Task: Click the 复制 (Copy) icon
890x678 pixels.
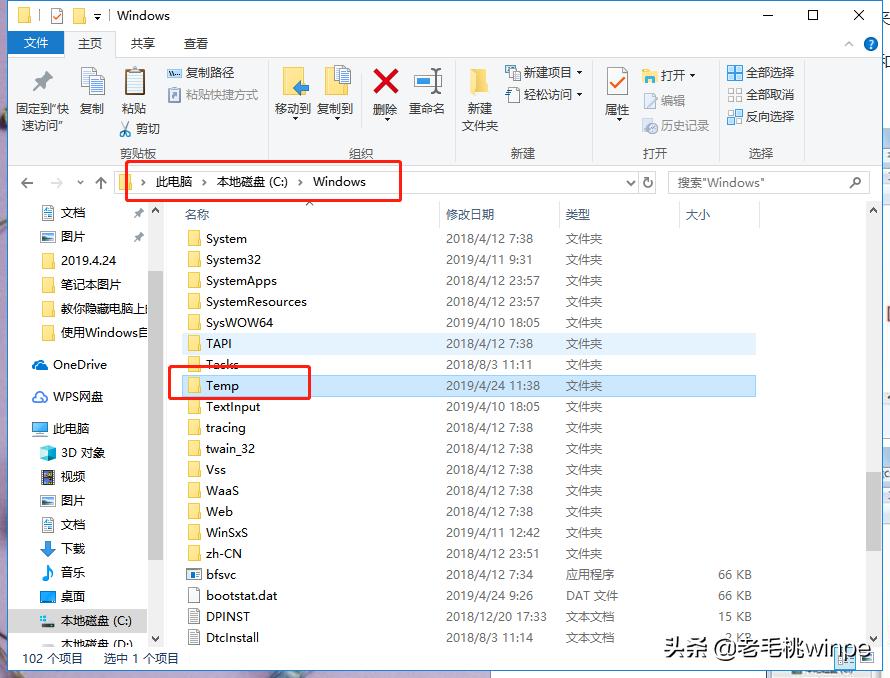Action: pyautogui.click(x=91, y=88)
